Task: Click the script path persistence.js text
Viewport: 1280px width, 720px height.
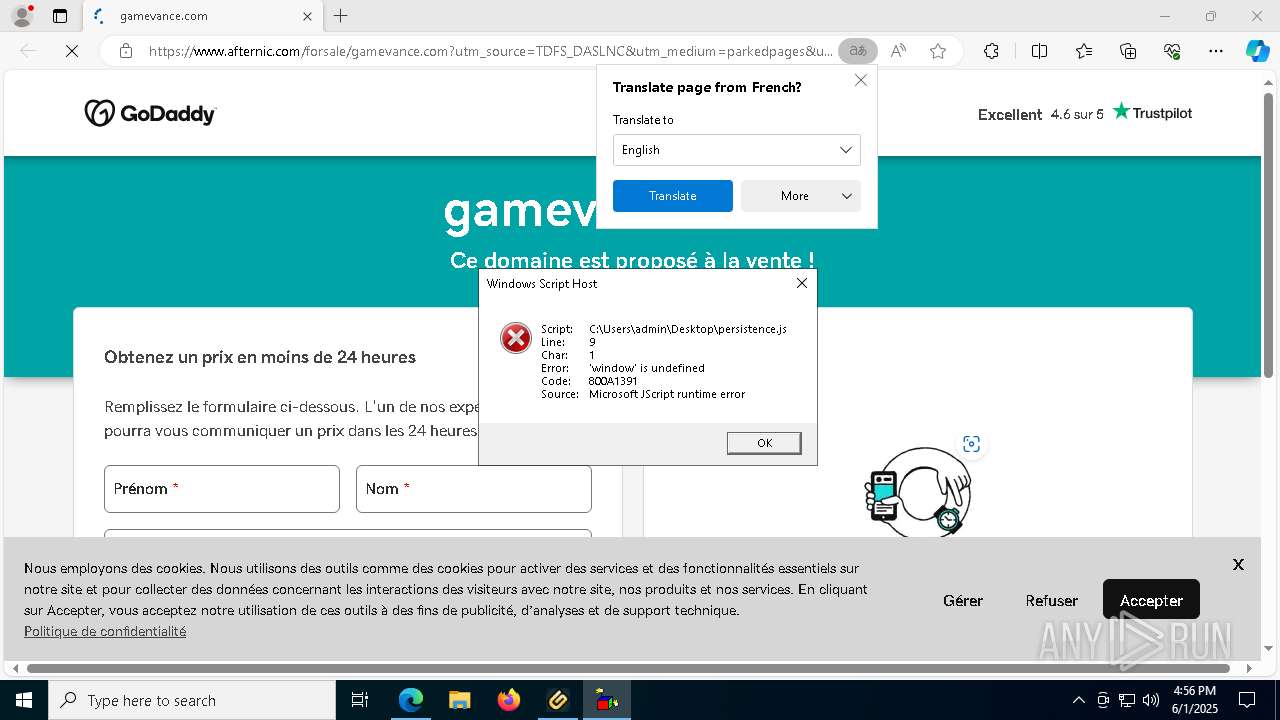Action: 688,329
